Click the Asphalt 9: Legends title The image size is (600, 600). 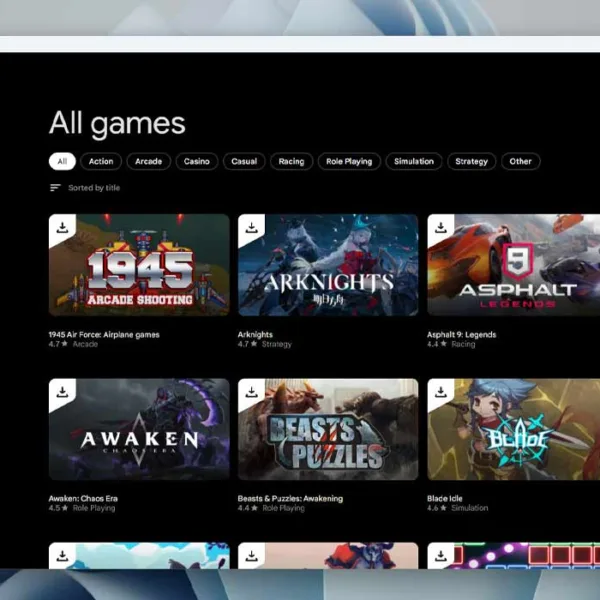point(461,335)
